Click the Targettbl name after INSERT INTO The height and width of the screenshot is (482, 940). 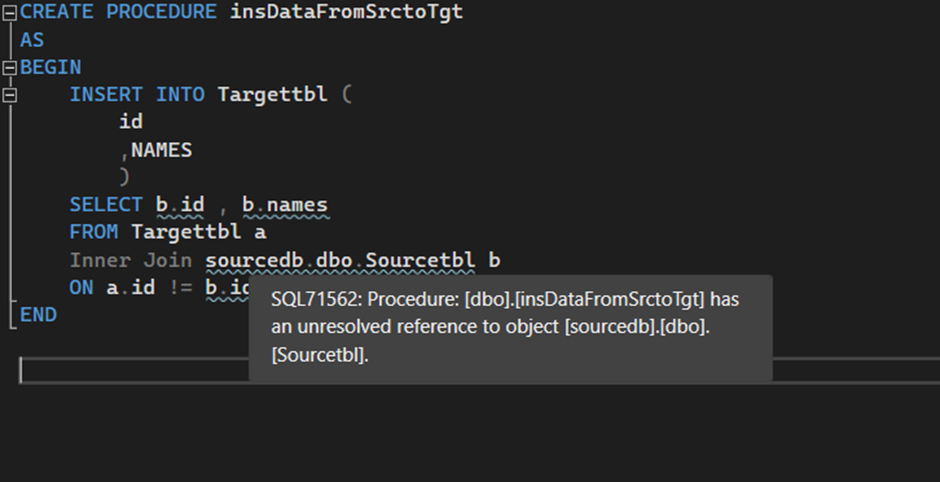[x=272, y=94]
